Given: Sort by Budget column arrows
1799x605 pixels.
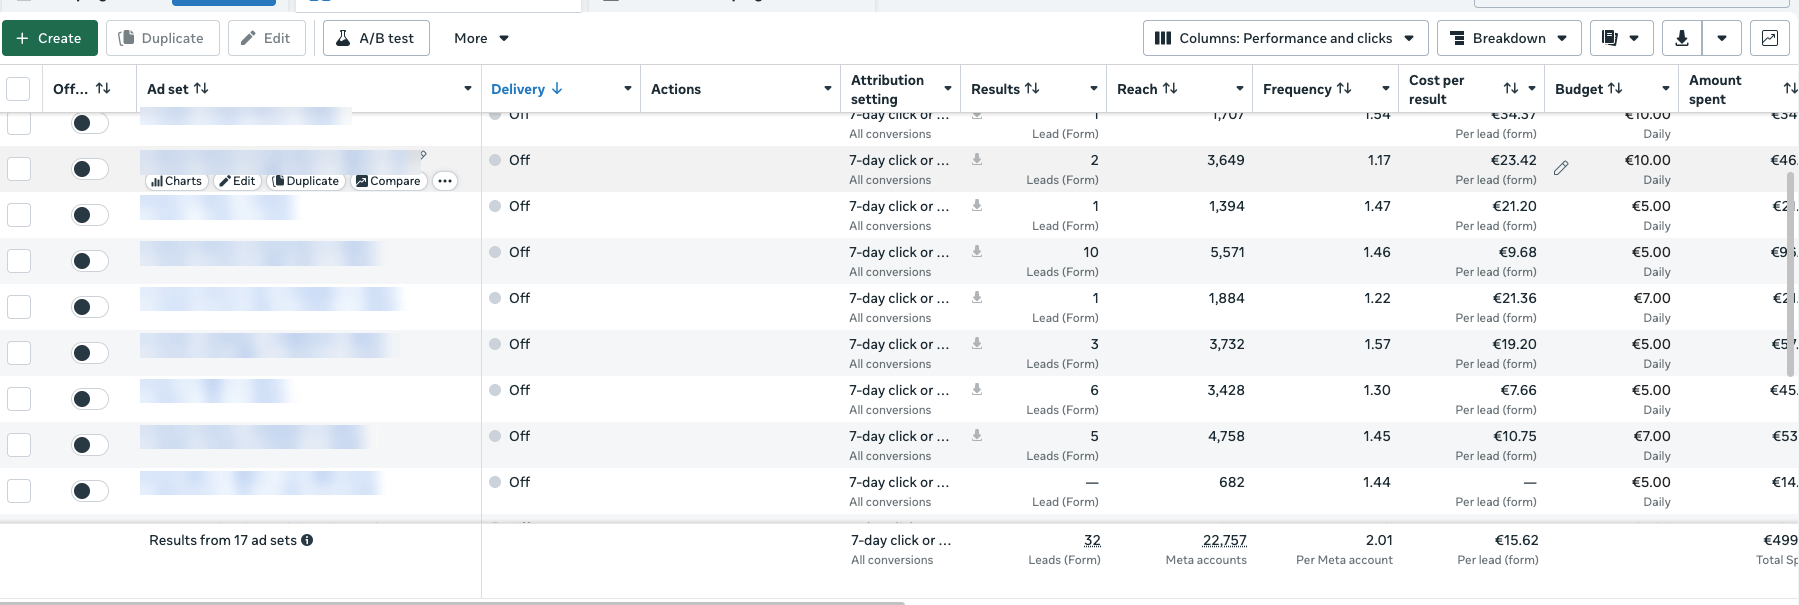Looking at the screenshot, I should click(1615, 88).
